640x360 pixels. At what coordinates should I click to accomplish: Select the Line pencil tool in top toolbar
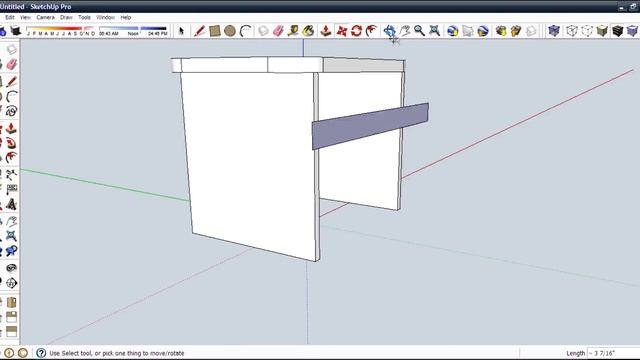pos(199,31)
